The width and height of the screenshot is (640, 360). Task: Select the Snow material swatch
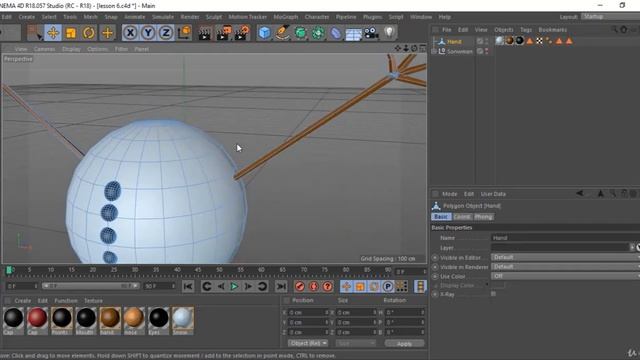tap(182, 320)
